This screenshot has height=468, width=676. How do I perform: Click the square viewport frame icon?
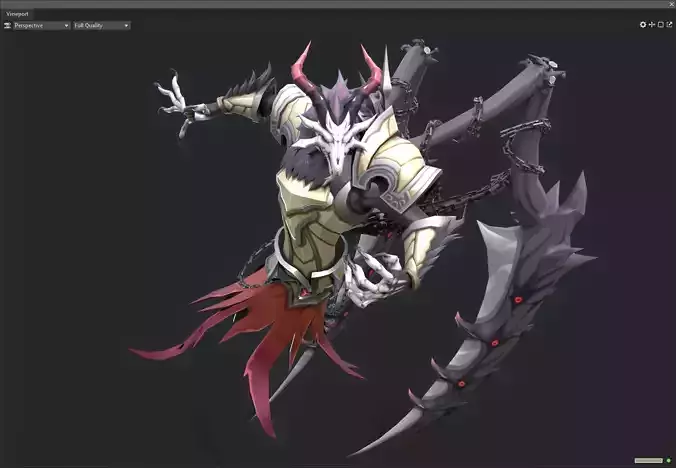(x=660, y=25)
